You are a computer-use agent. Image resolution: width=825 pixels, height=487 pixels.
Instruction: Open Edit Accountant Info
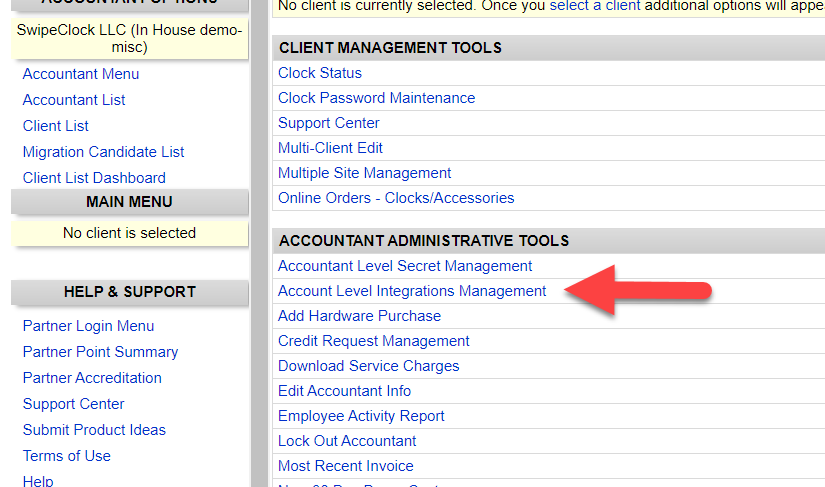[344, 391]
